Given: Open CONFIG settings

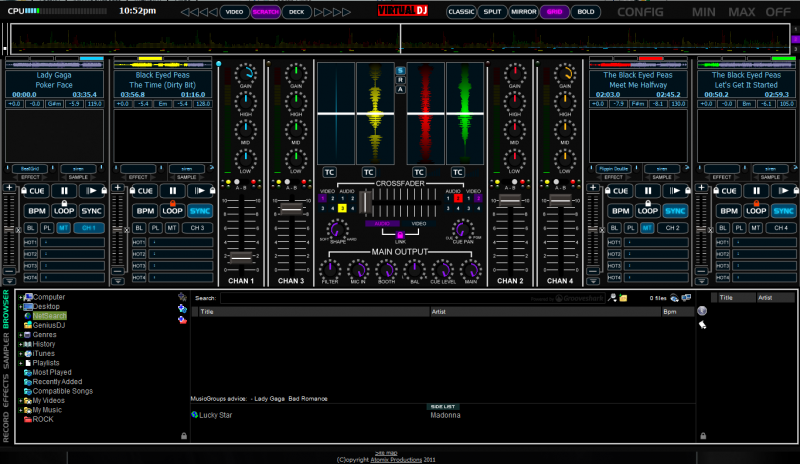Looking at the screenshot, I should (x=640, y=12).
